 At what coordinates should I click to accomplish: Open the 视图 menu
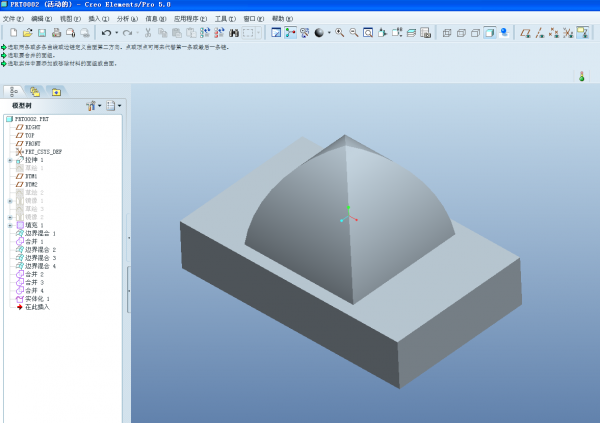click(70, 19)
